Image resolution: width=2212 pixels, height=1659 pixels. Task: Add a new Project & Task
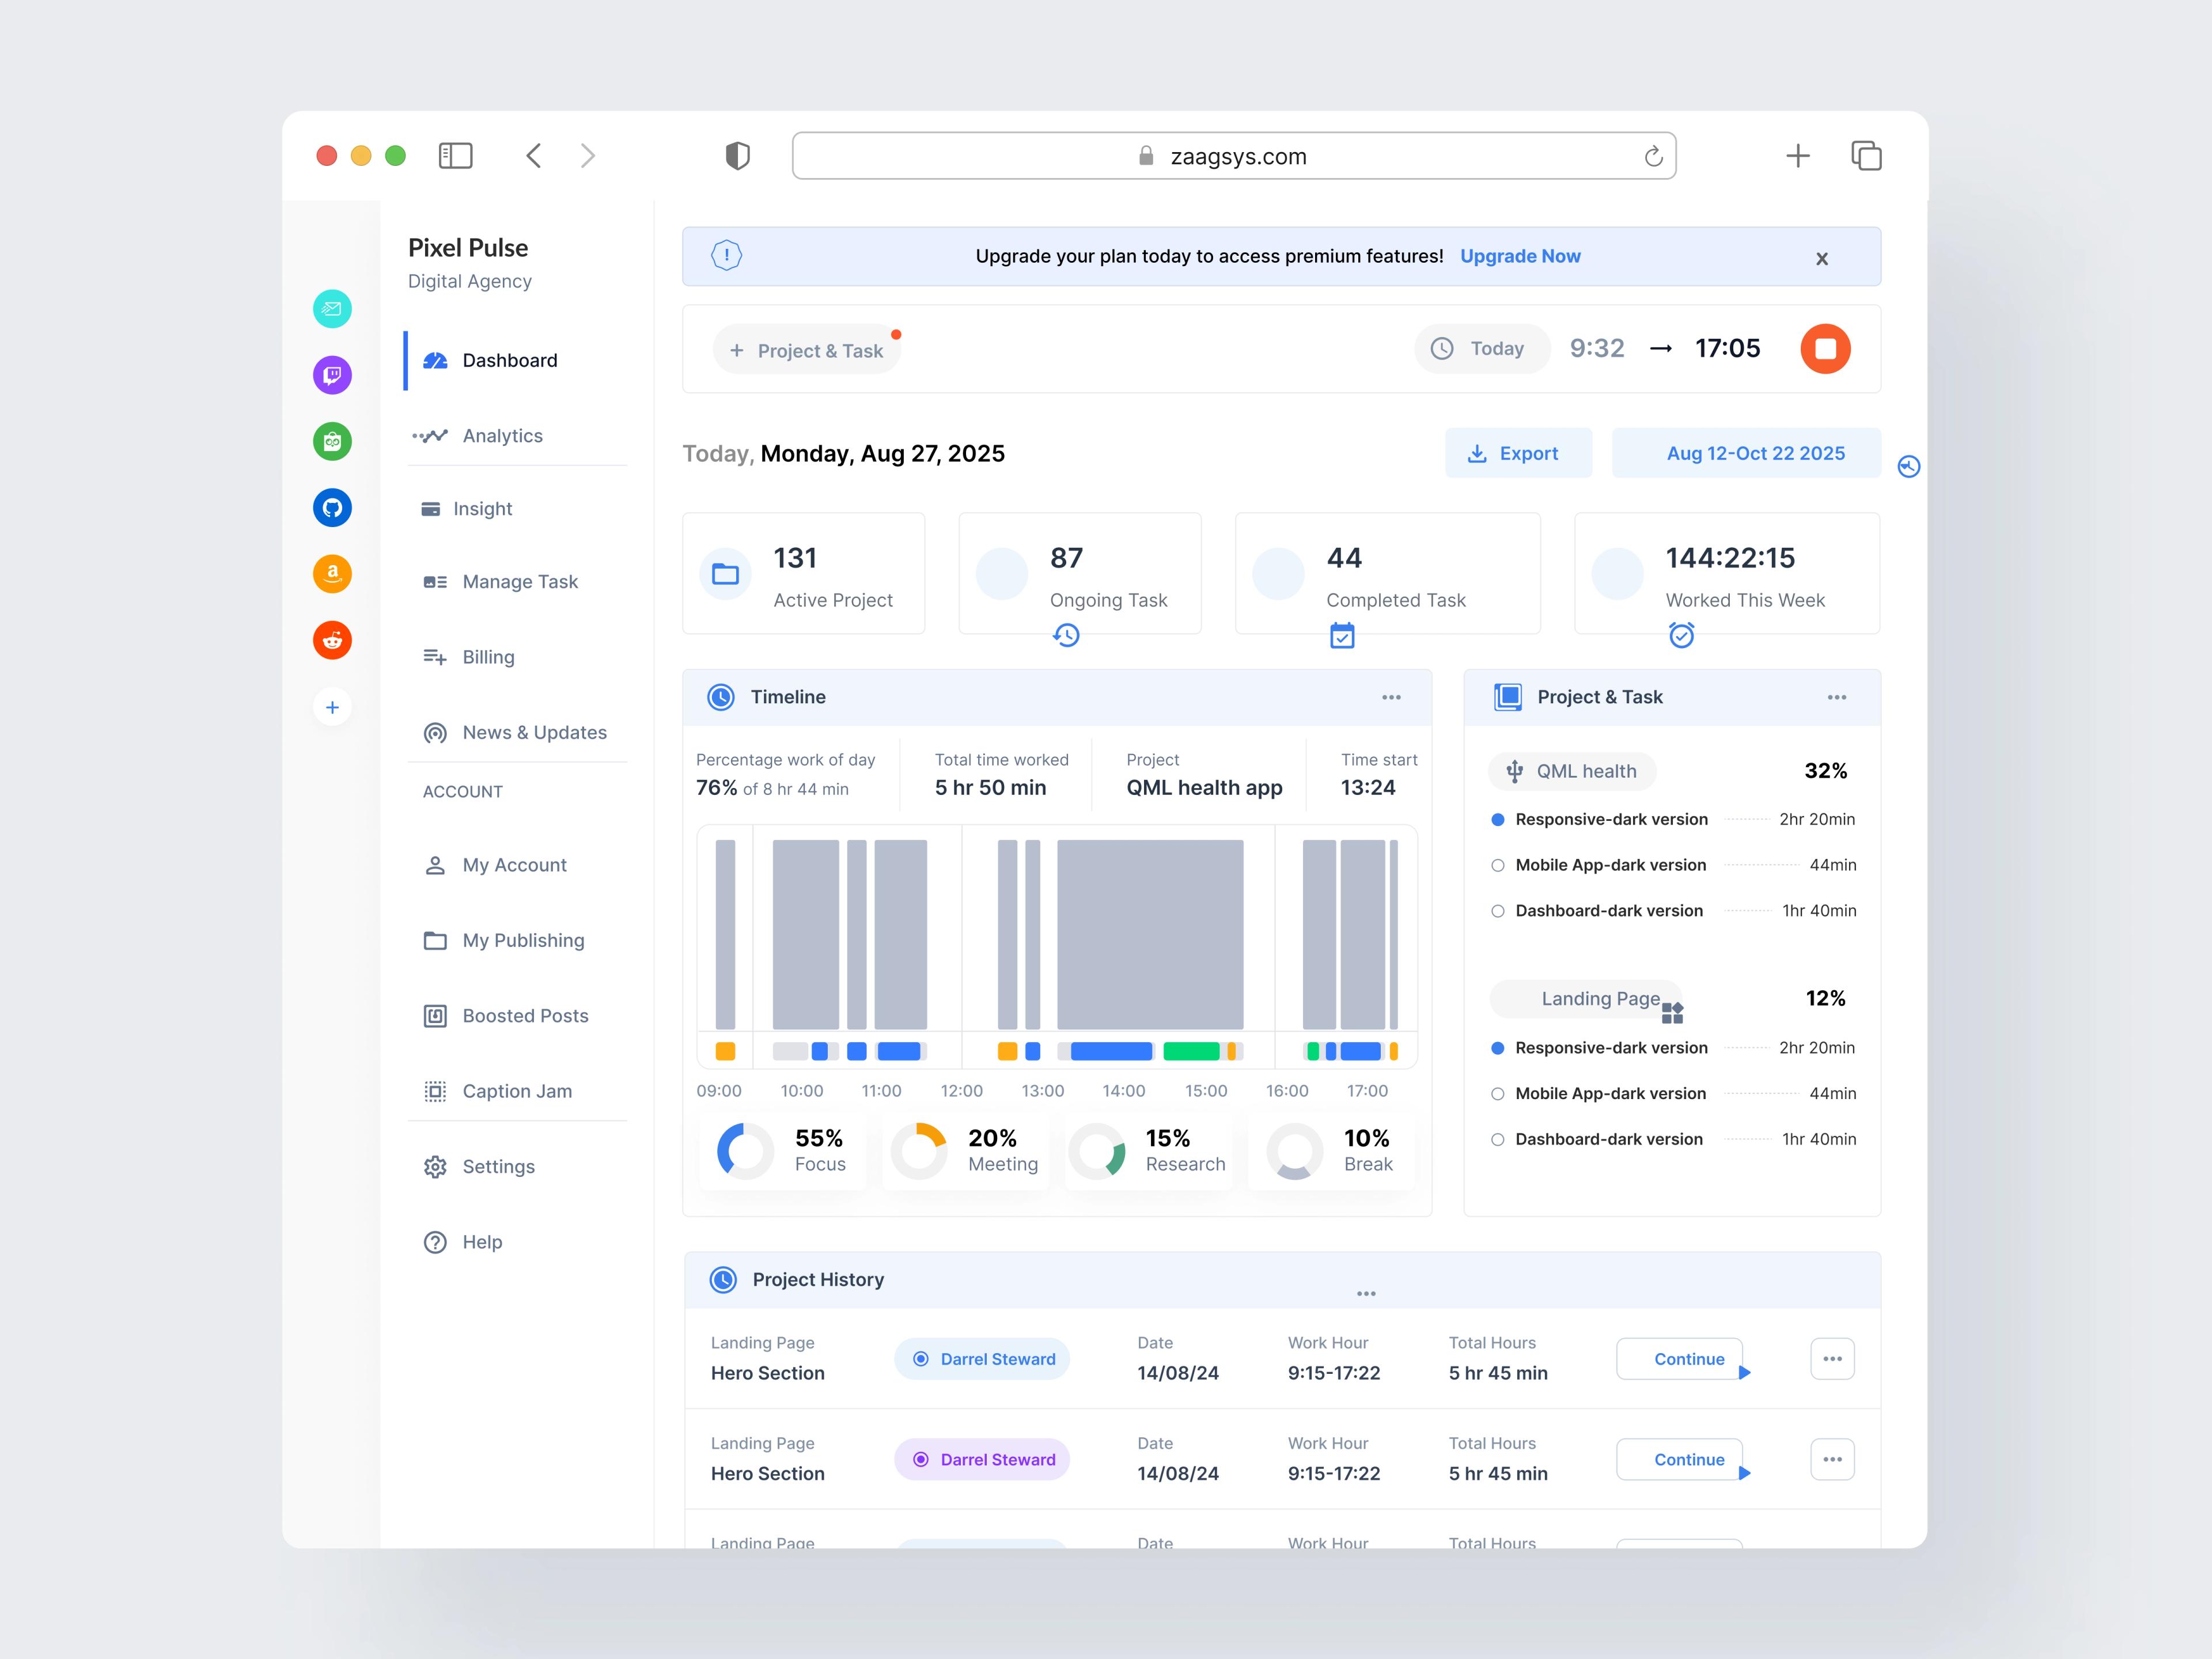click(806, 350)
